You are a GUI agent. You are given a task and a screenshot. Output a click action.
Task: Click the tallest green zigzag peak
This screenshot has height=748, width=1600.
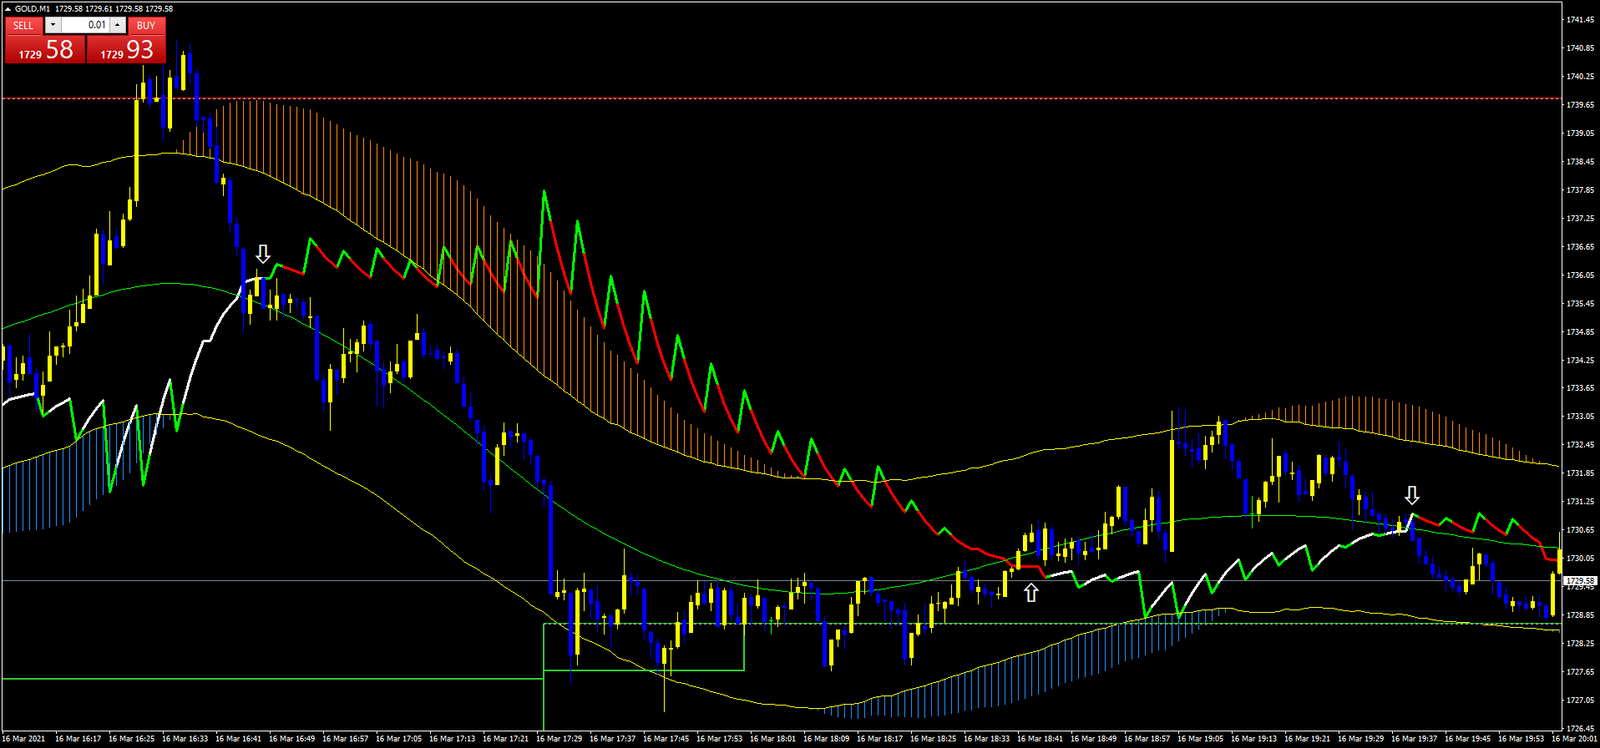tap(544, 192)
